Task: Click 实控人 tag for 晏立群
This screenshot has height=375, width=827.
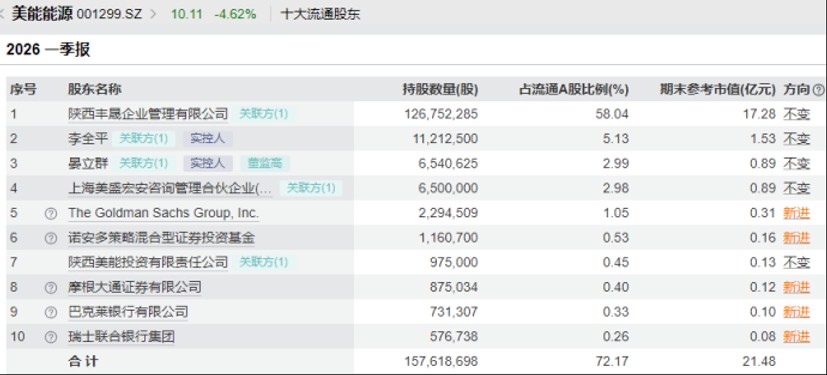Action: pos(208,164)
